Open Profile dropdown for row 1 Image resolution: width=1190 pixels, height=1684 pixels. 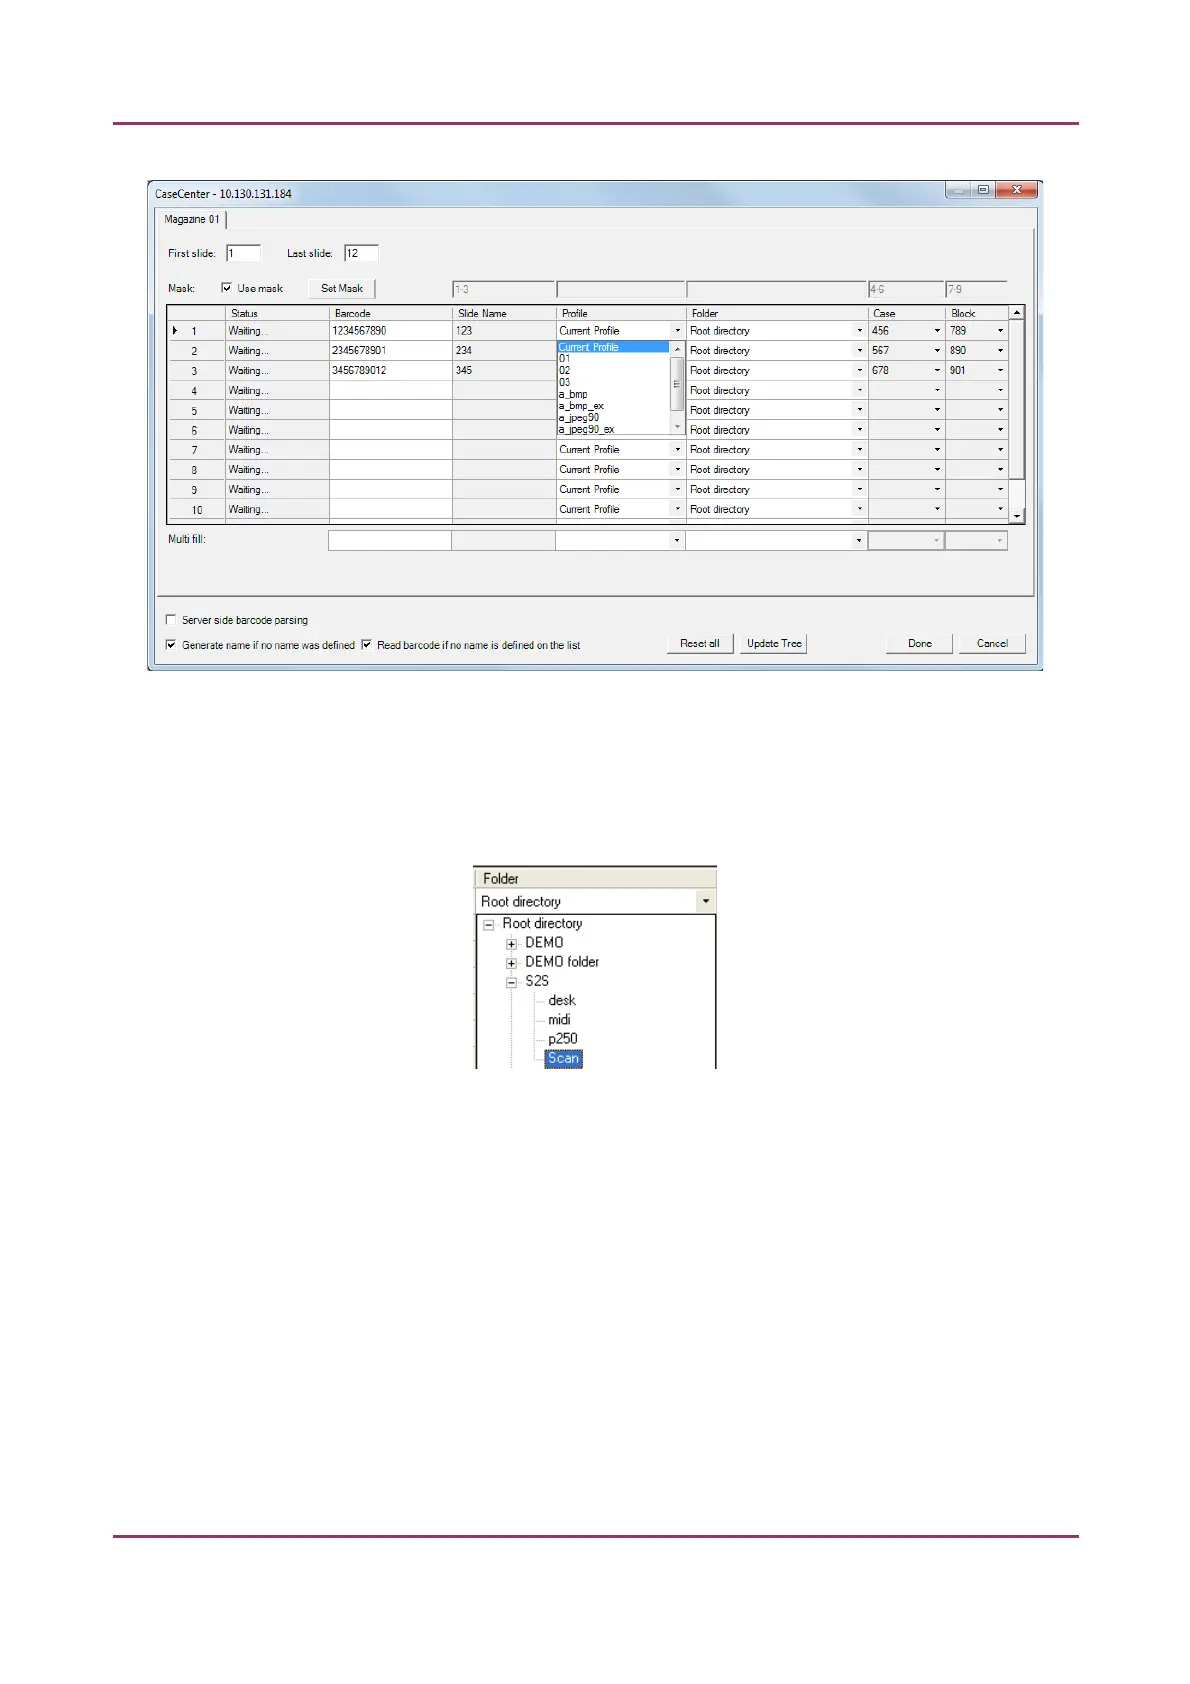677,331
